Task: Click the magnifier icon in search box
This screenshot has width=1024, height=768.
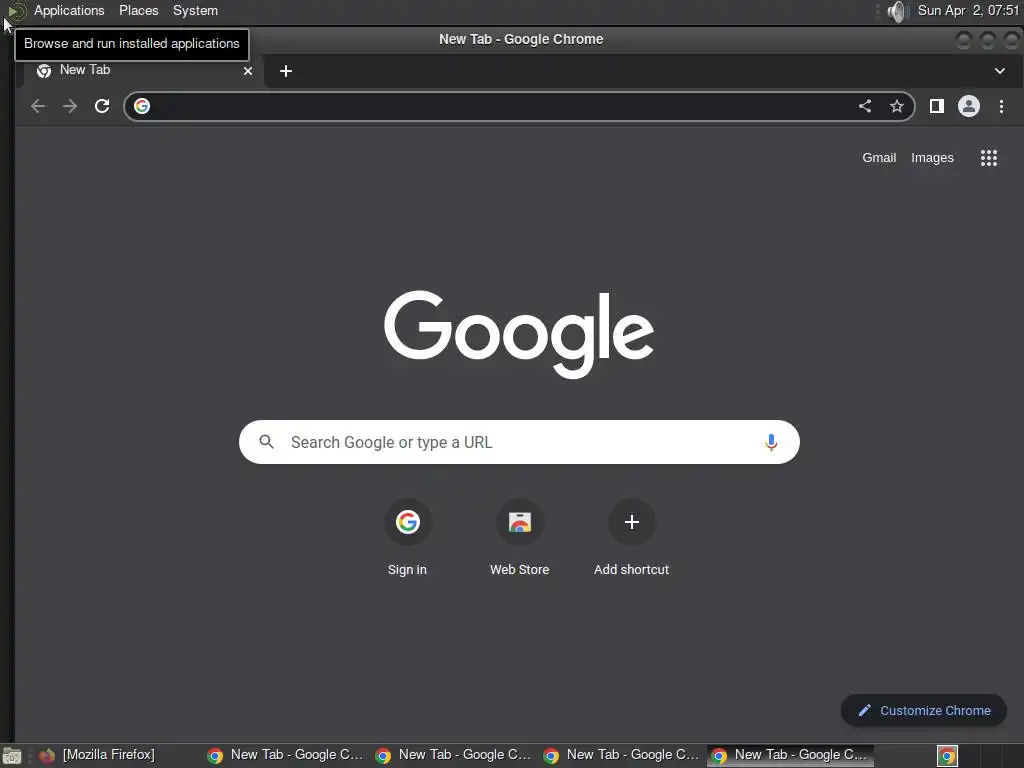Action: (266, 441)
